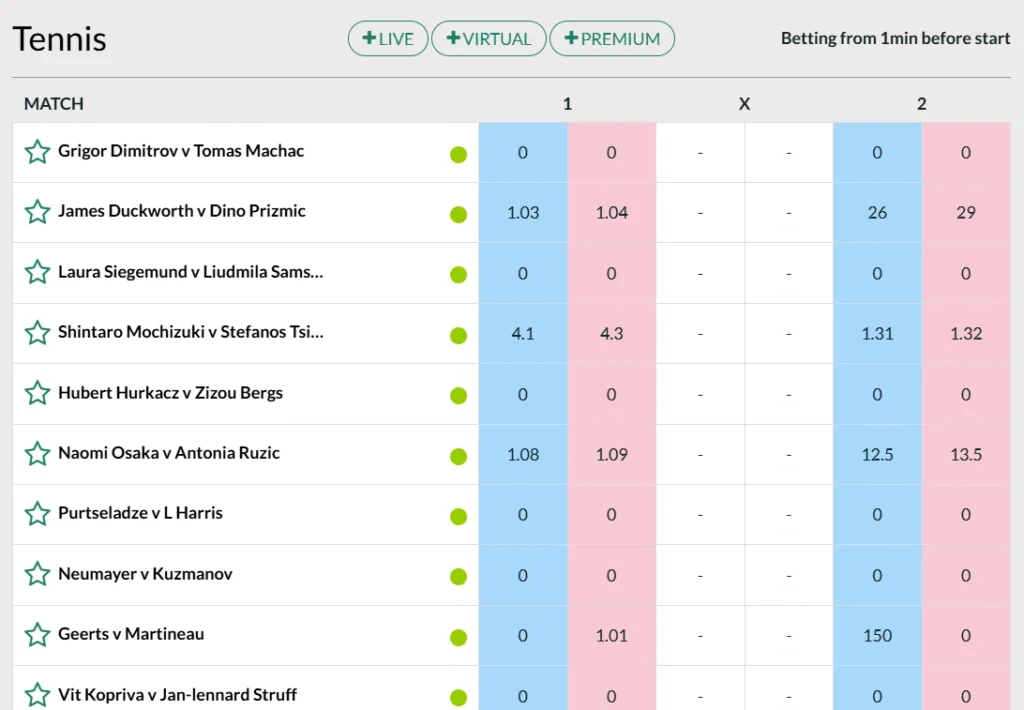Select lay odds 4.3 on Mochizuki
This screenshot has height=710, width=1024.
click(x=611, y=334)
